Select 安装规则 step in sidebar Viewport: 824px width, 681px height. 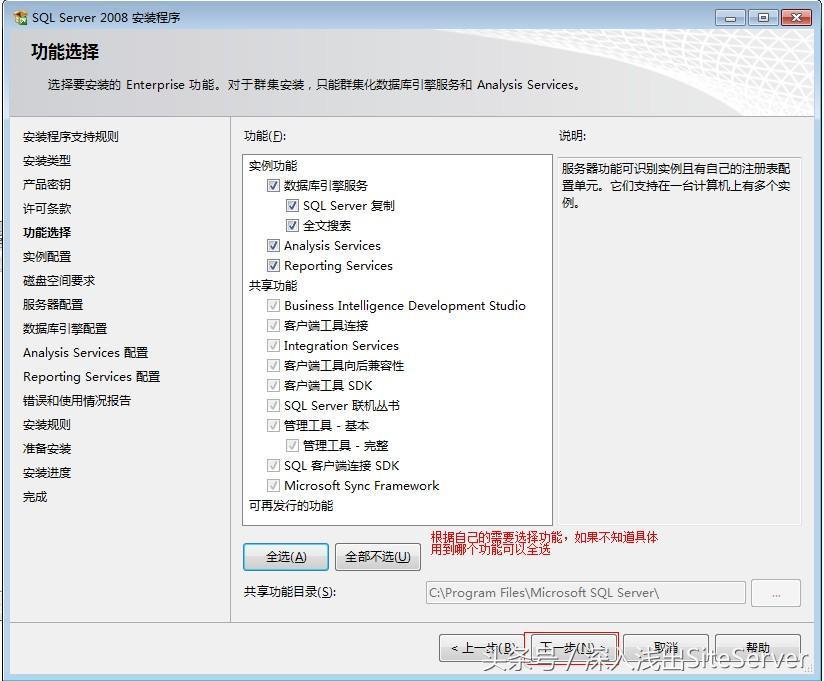coord(47,425)
